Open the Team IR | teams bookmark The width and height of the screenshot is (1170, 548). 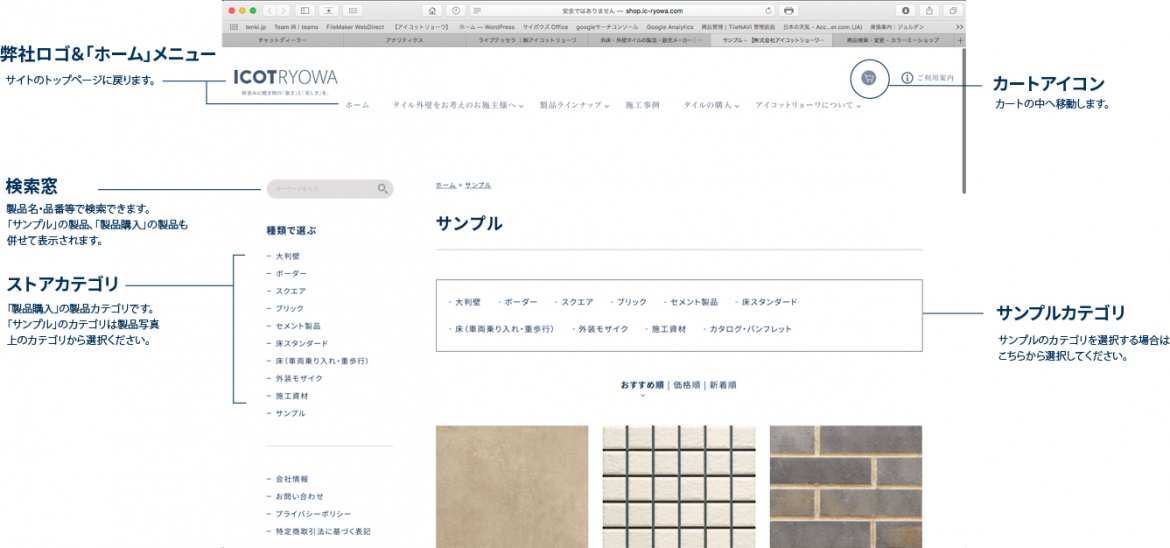click(296, 27)
